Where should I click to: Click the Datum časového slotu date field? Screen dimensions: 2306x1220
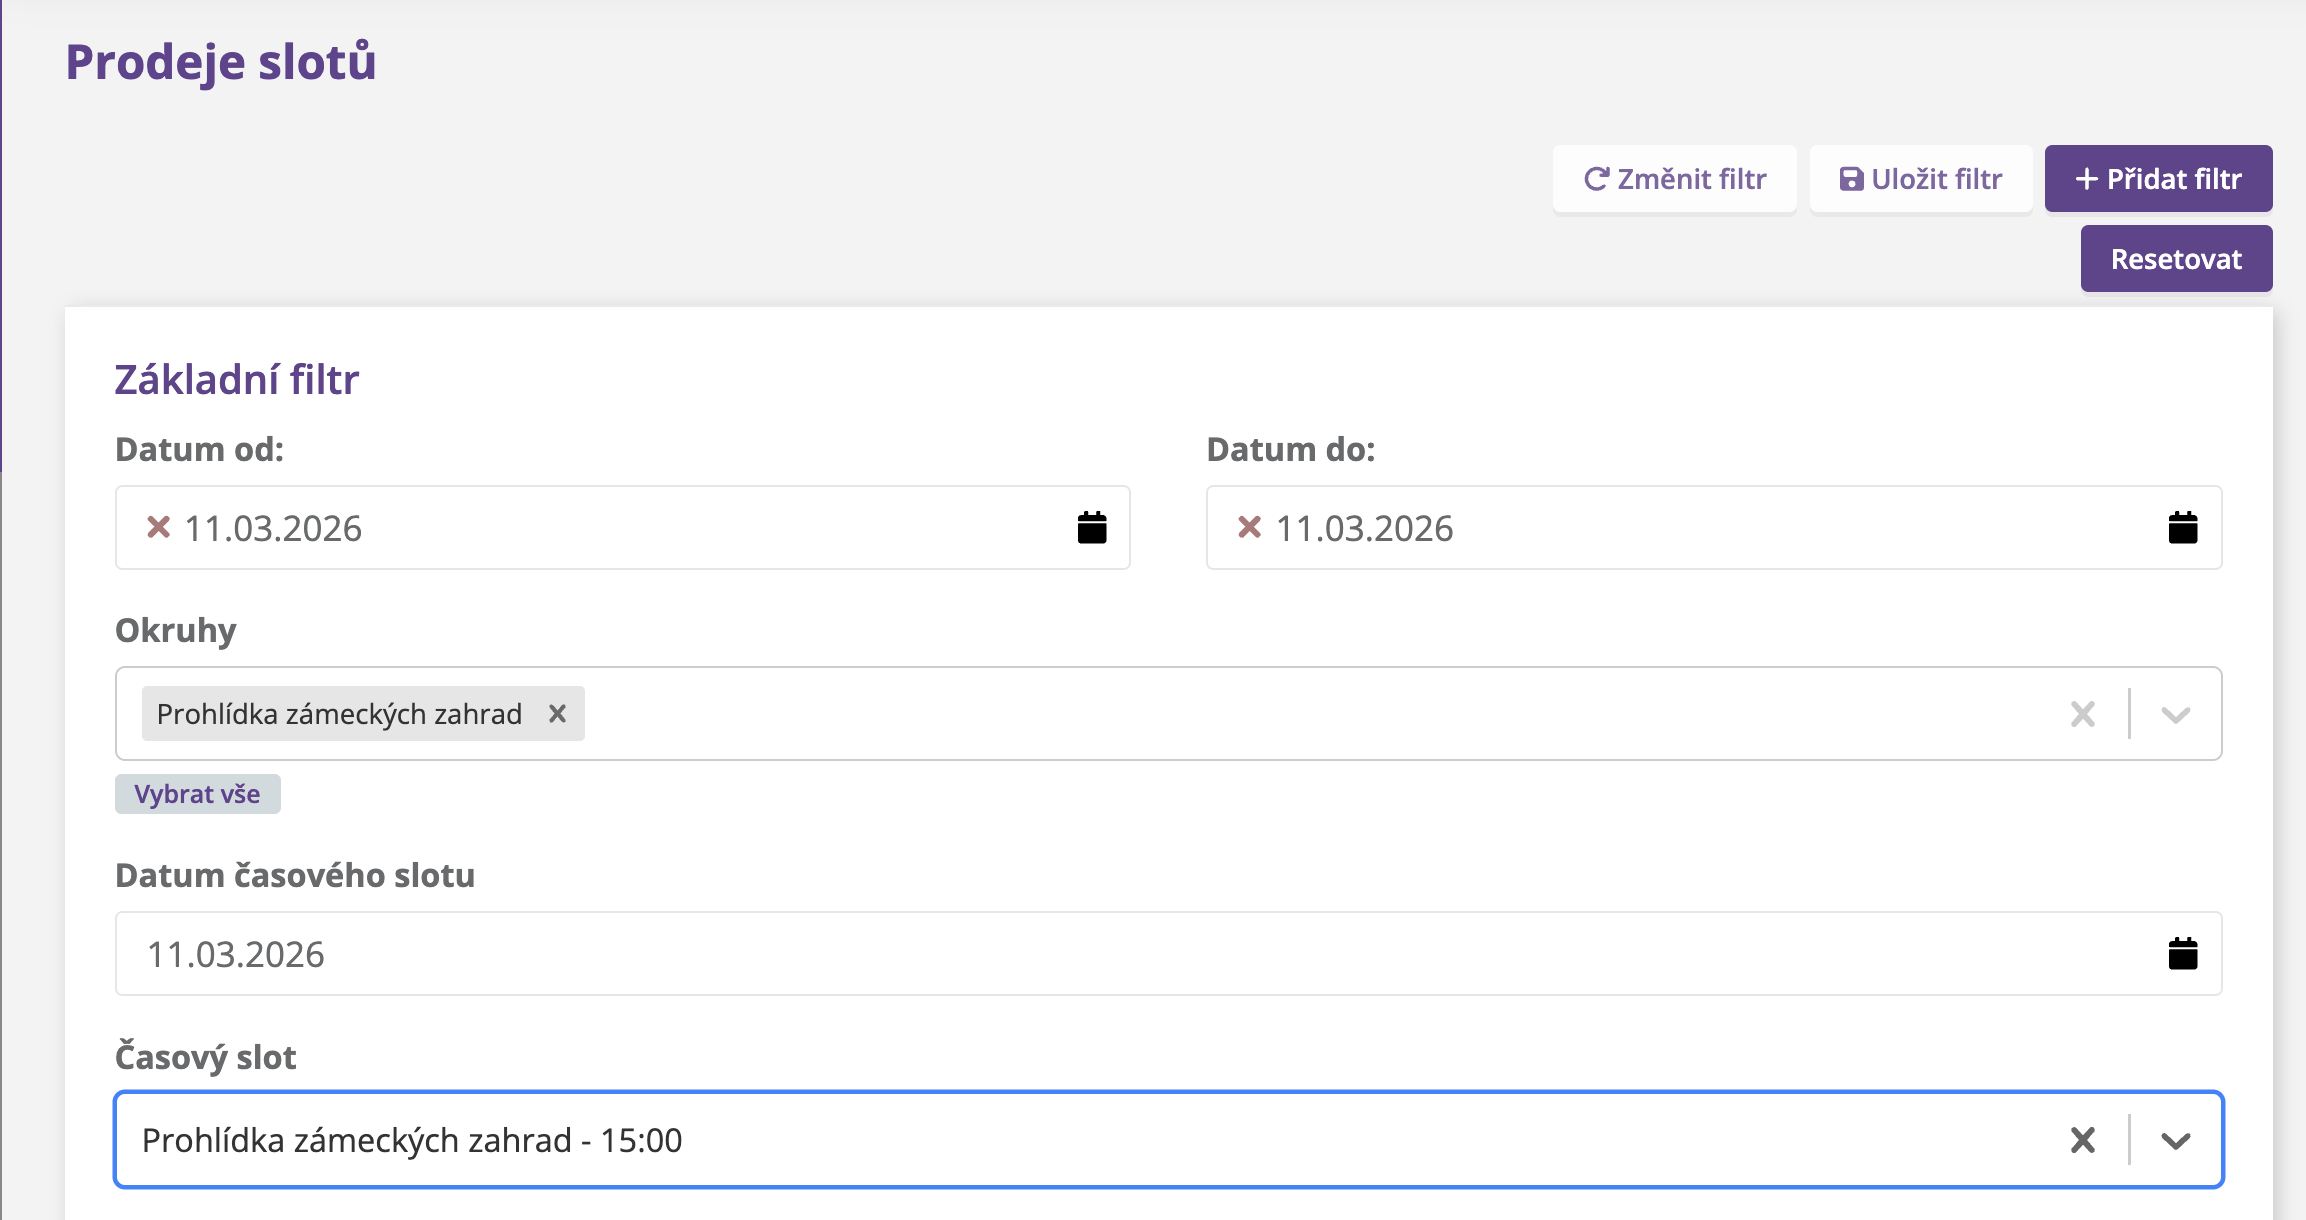pyautogui.click(x=1100, y=954)
